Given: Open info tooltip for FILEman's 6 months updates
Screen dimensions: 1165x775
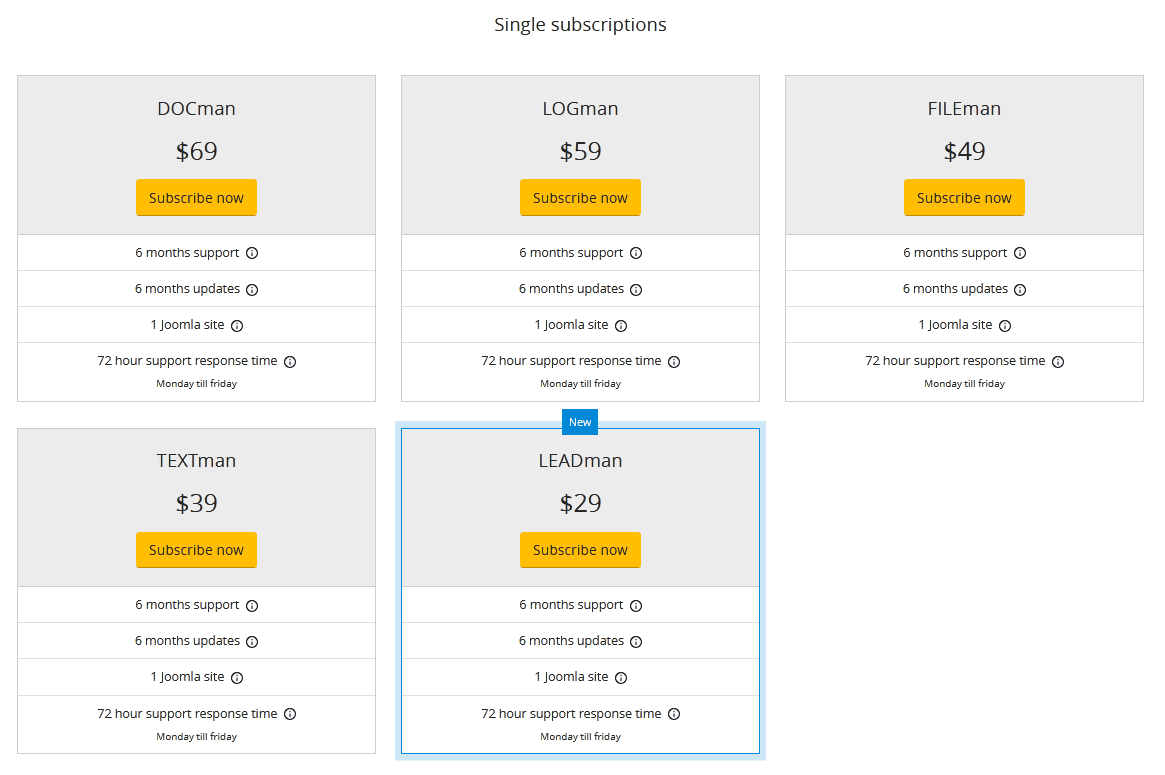Looking at the screenshot, I should coord(1020,289).
